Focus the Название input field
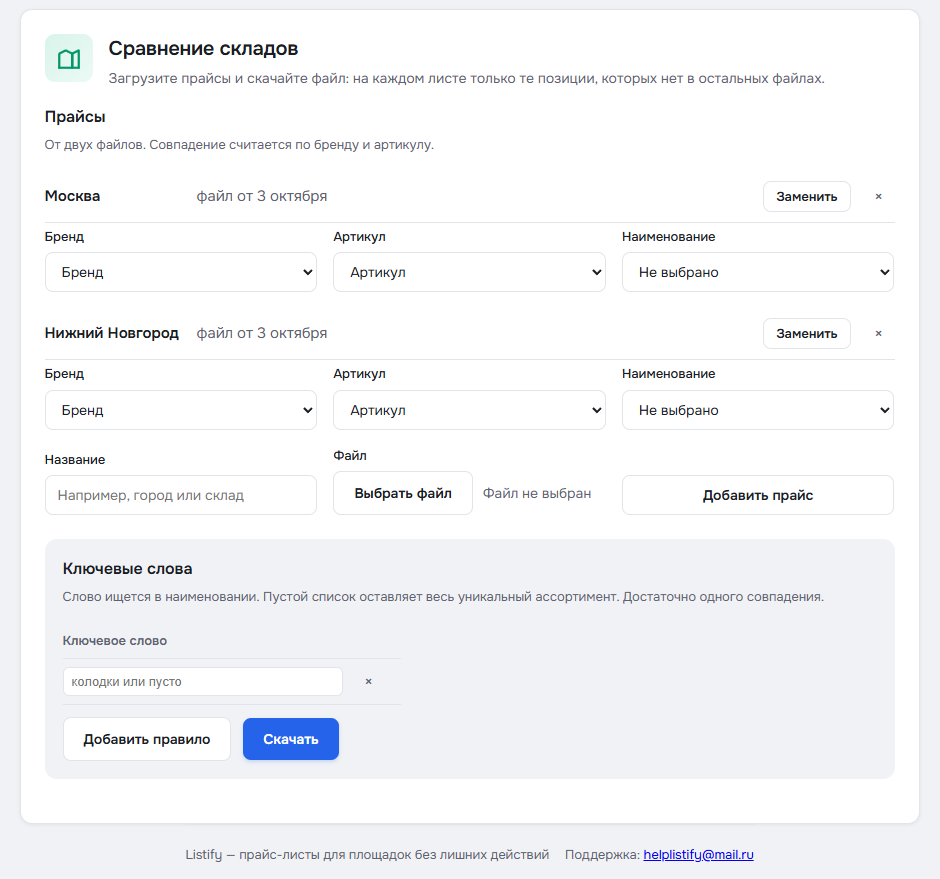The width and height of the screenshot is (940, 879). pos(181,495)
